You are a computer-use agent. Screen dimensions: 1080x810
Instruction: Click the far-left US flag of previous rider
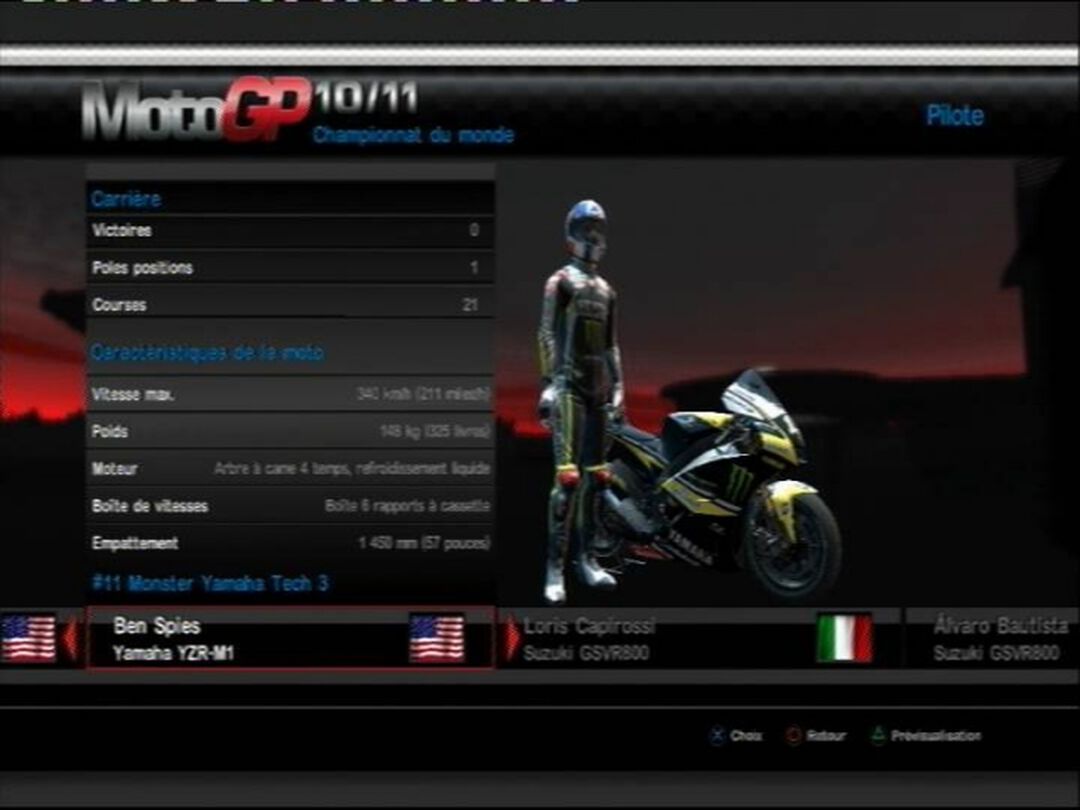pyautogui.click(x=28, y=638)
